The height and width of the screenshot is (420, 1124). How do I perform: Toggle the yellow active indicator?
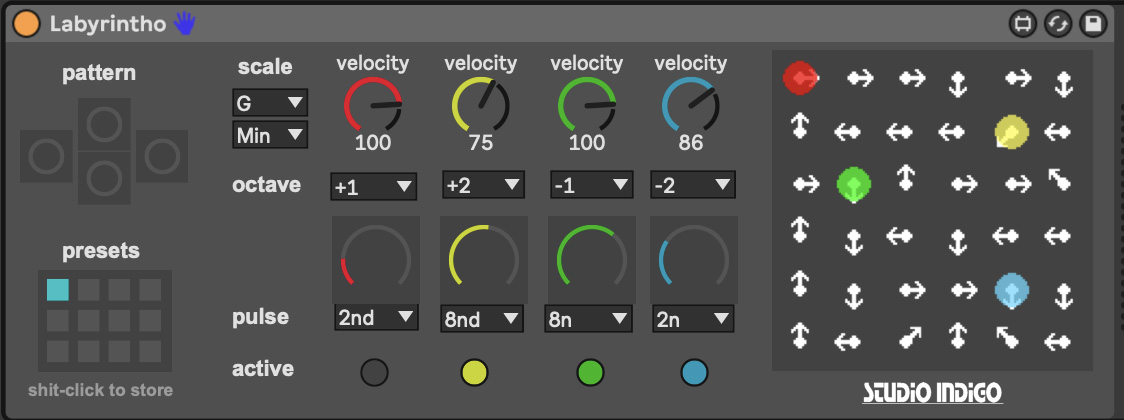click(x=475, y=372)
